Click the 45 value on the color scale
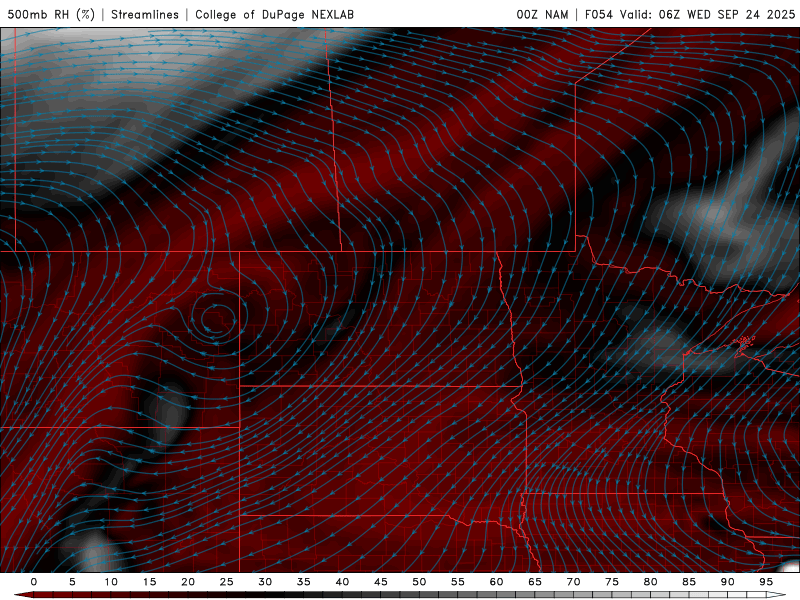The image size is (800, 600). tap(381, 582)
